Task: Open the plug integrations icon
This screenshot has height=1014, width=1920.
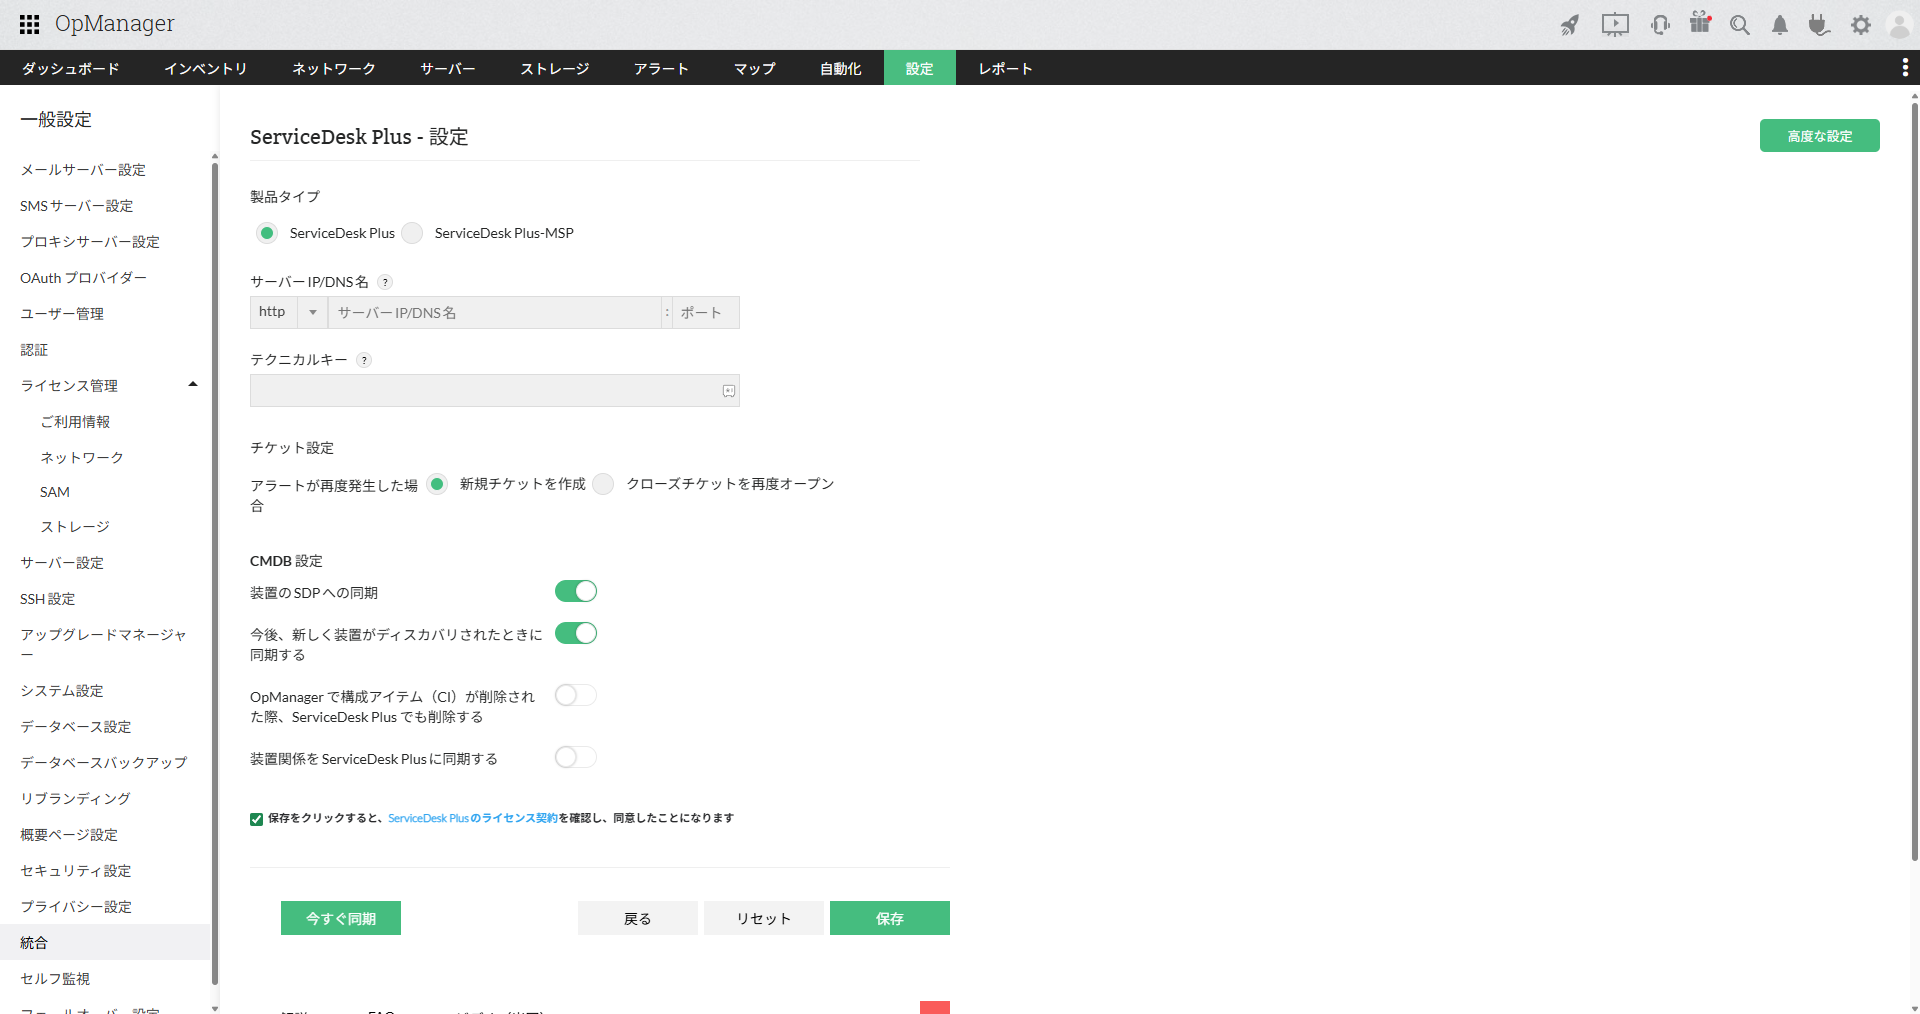Action: click(x=1819, y=25)
